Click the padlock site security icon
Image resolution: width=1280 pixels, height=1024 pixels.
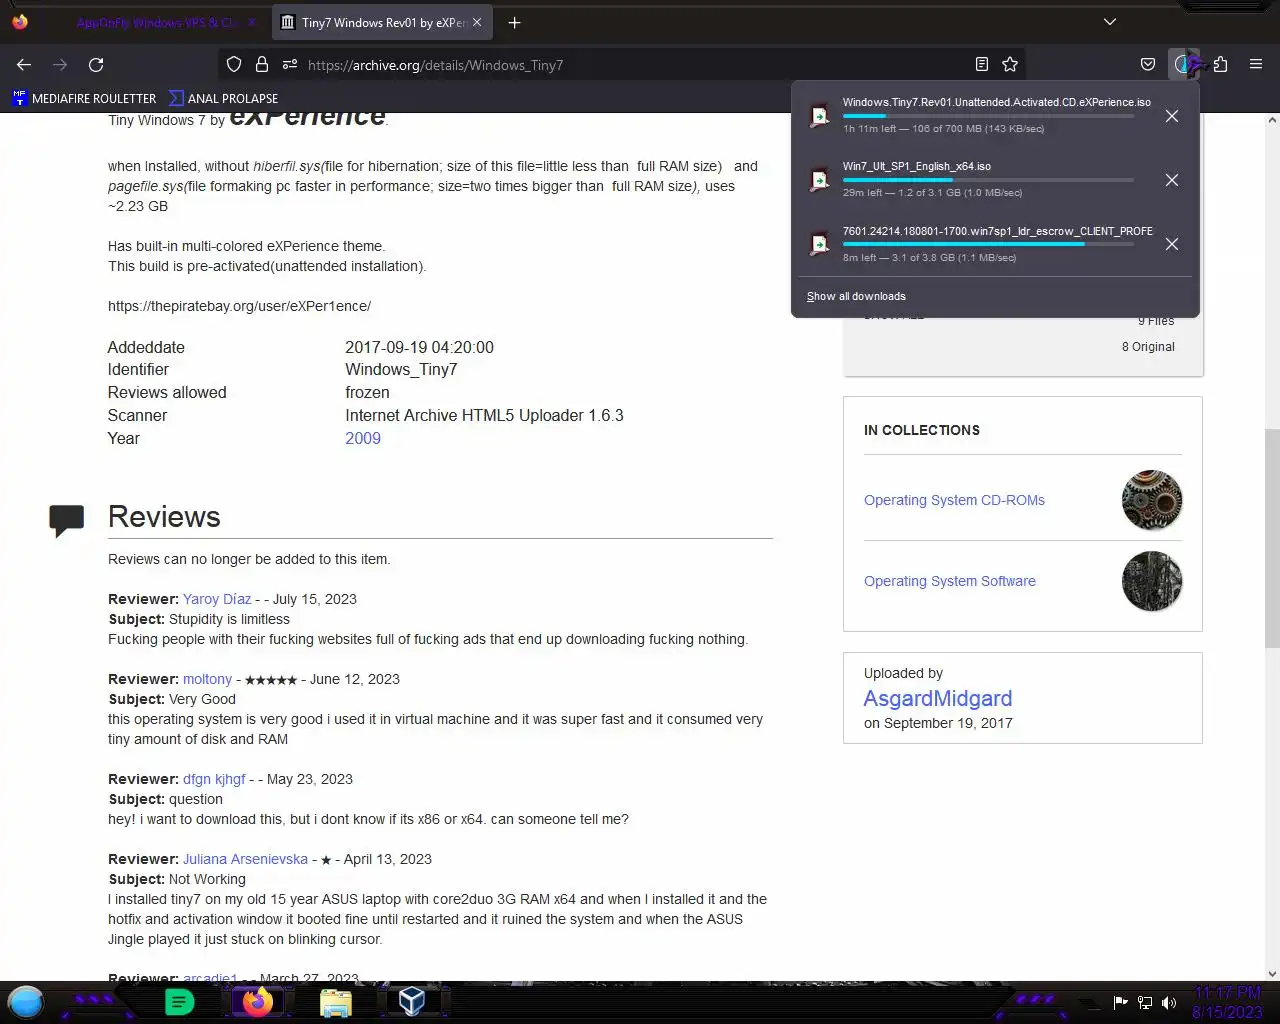(x=262, y=65)
